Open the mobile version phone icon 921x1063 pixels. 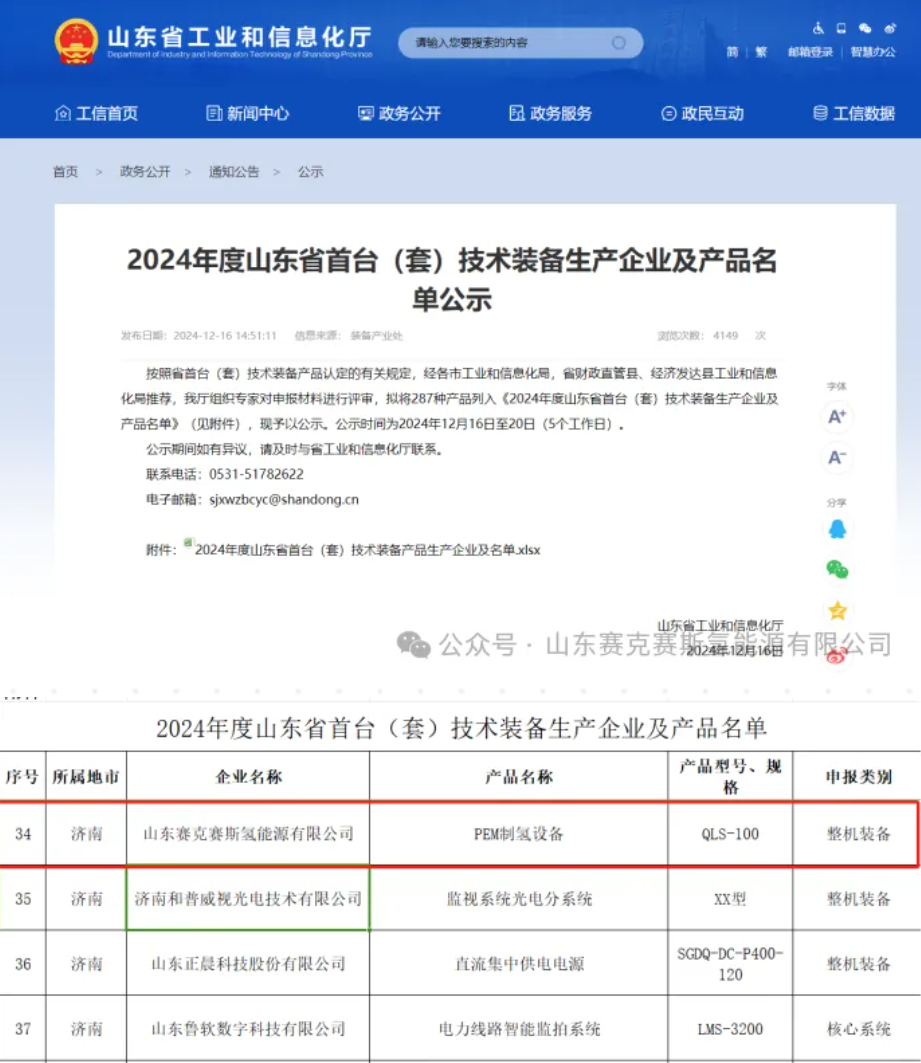[x=841, y=28]
